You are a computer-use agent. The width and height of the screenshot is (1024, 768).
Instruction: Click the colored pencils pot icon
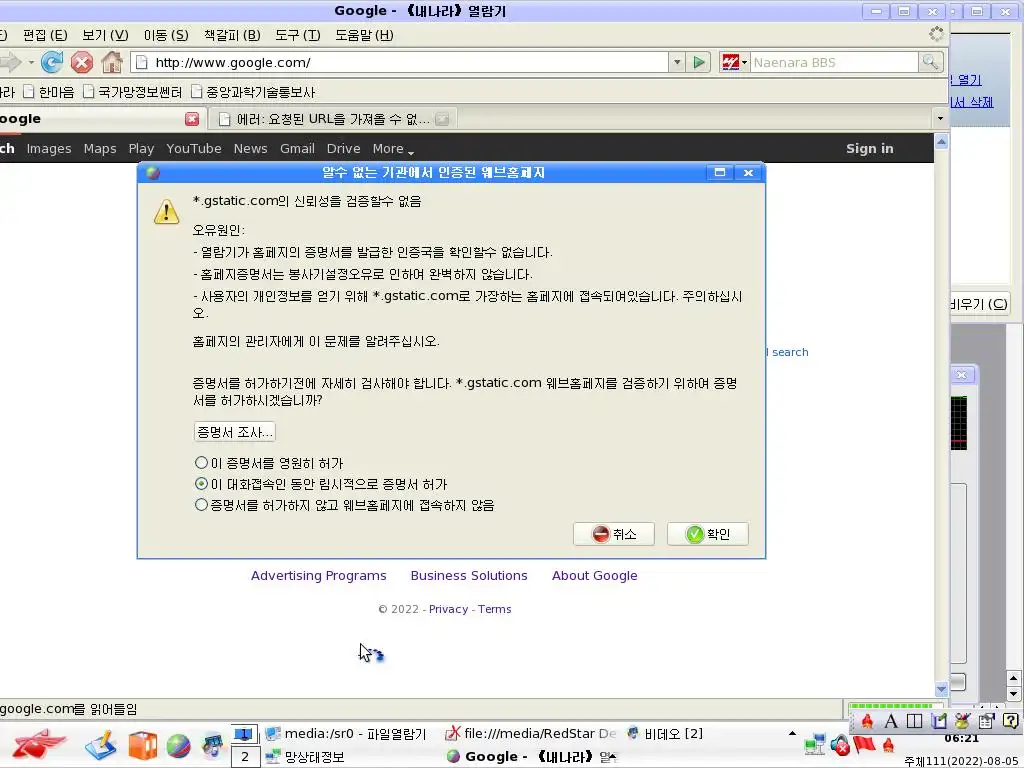pyautogui.click(x=962, y=721)
